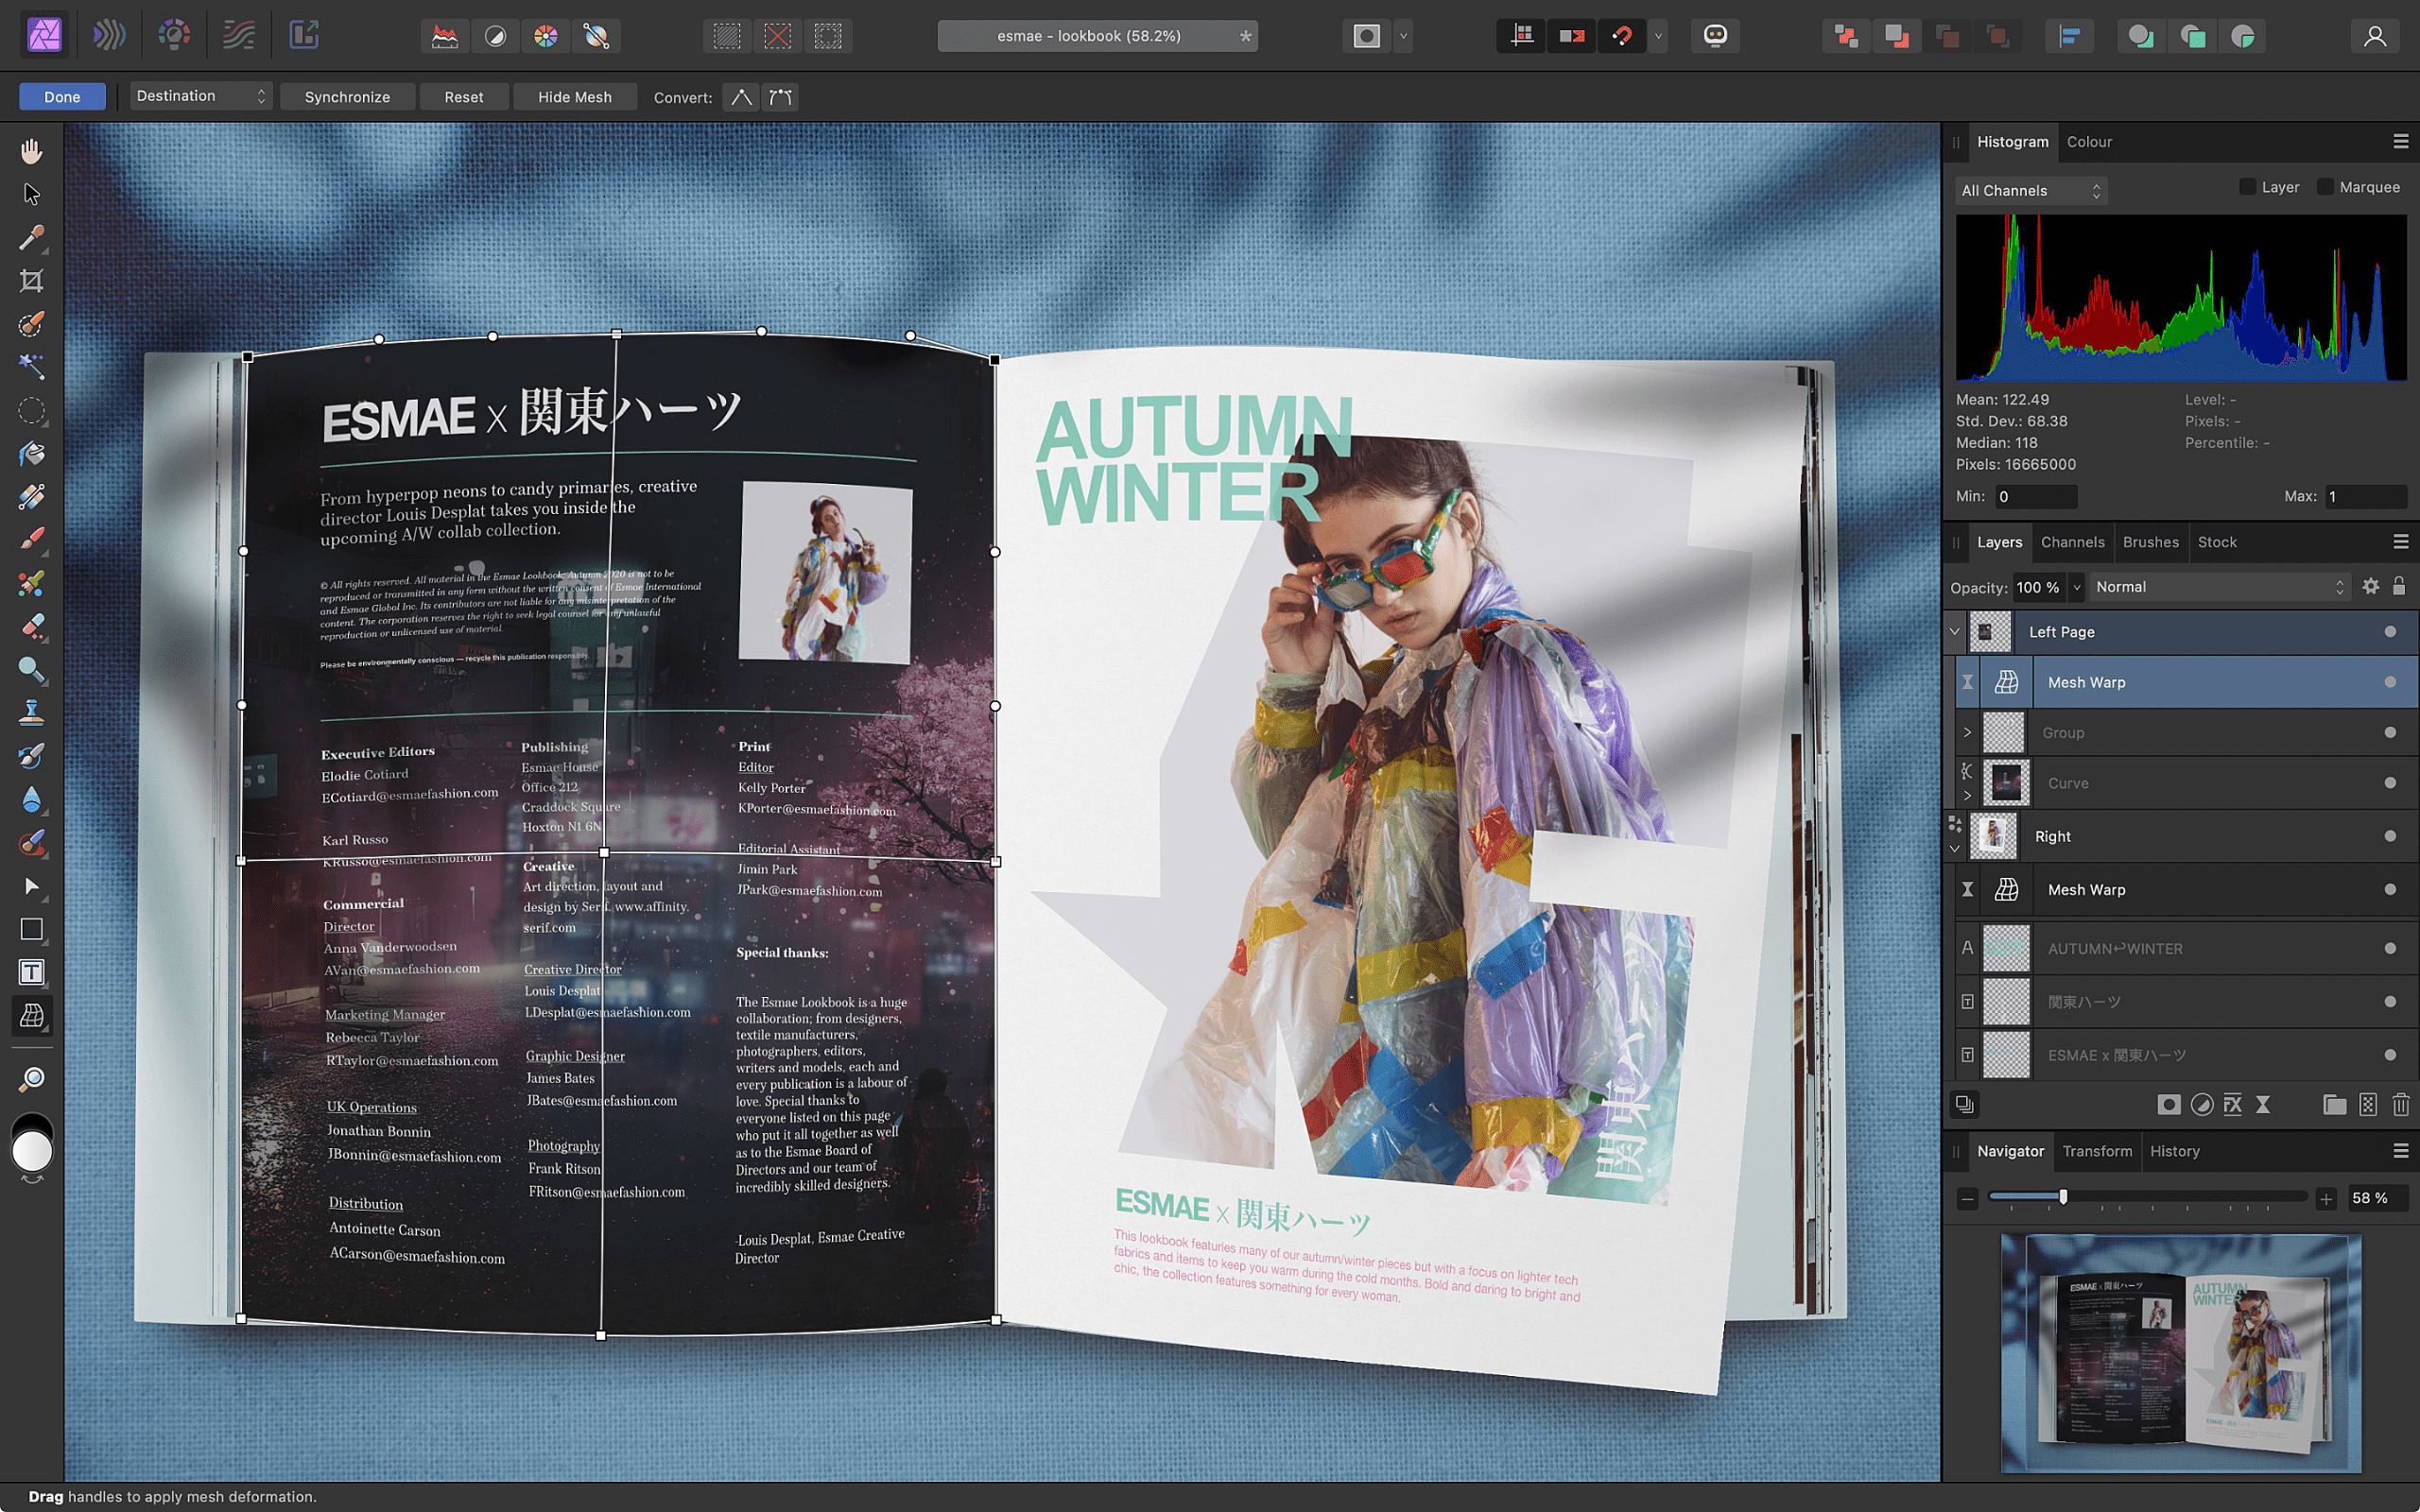Hide the AUTUMN WINTER text layer

[2391, 948]
